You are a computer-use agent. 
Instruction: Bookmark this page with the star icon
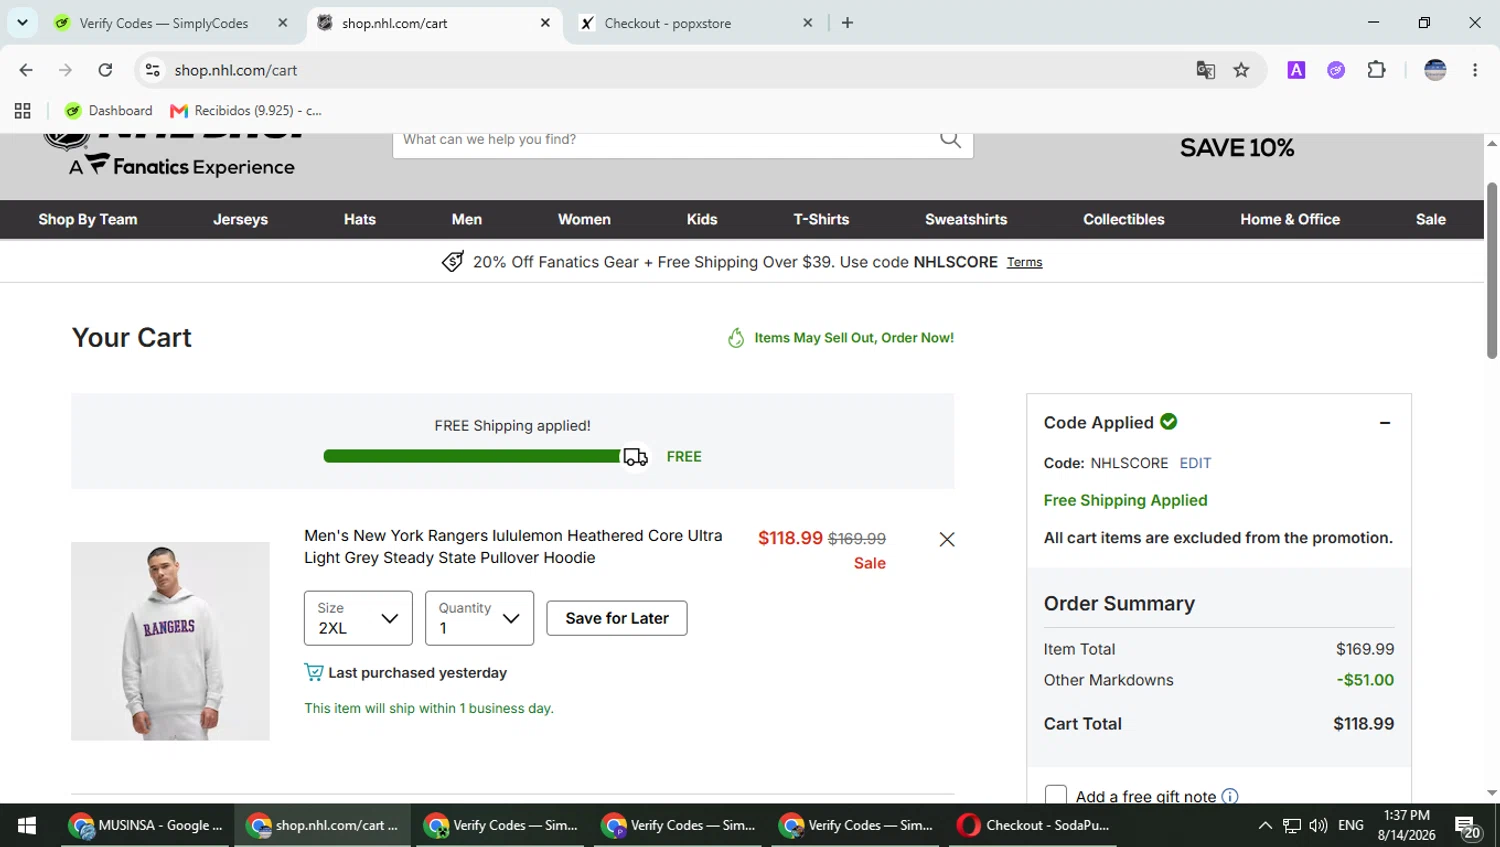1241,70
